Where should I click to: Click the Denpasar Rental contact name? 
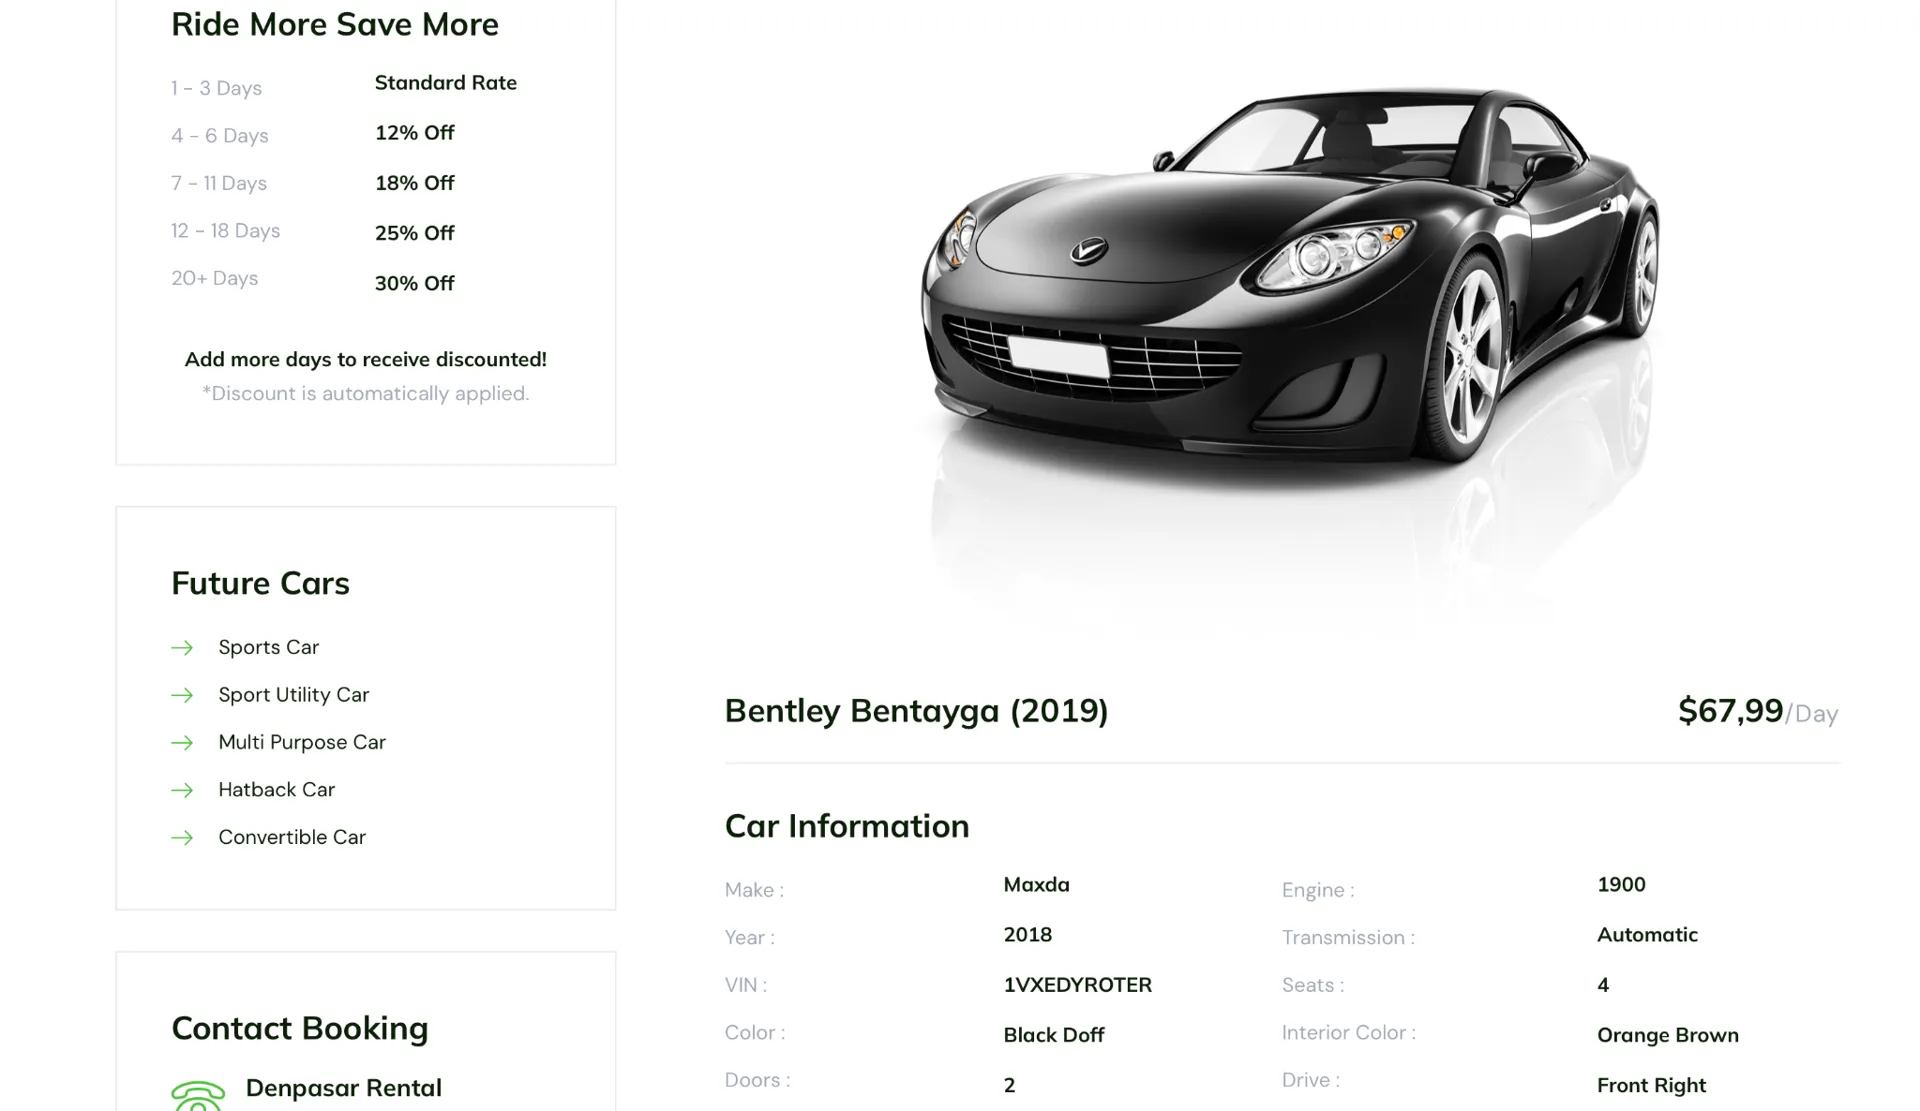(x=343, y=1088)
